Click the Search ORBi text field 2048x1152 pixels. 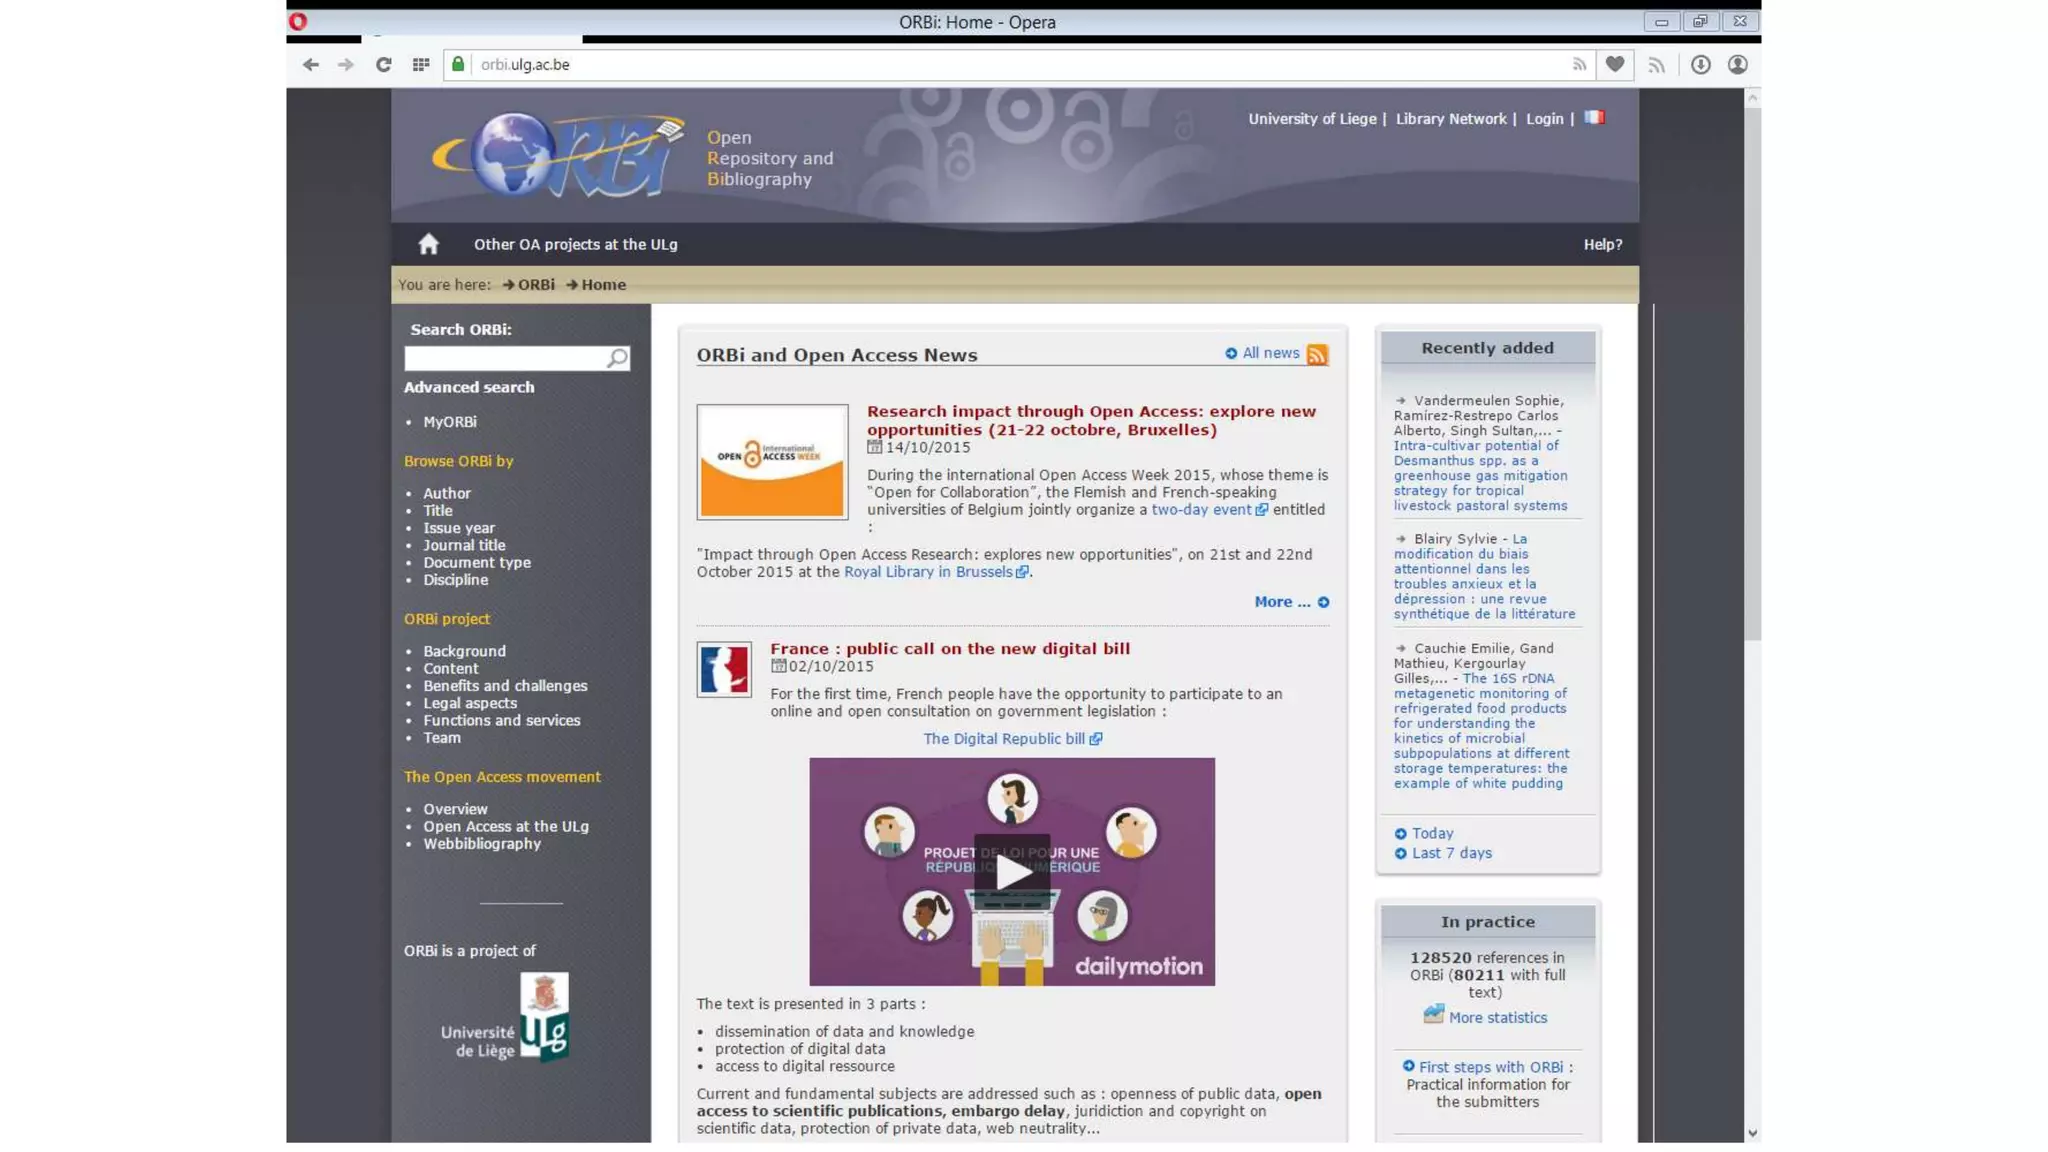tap(505, 358)
